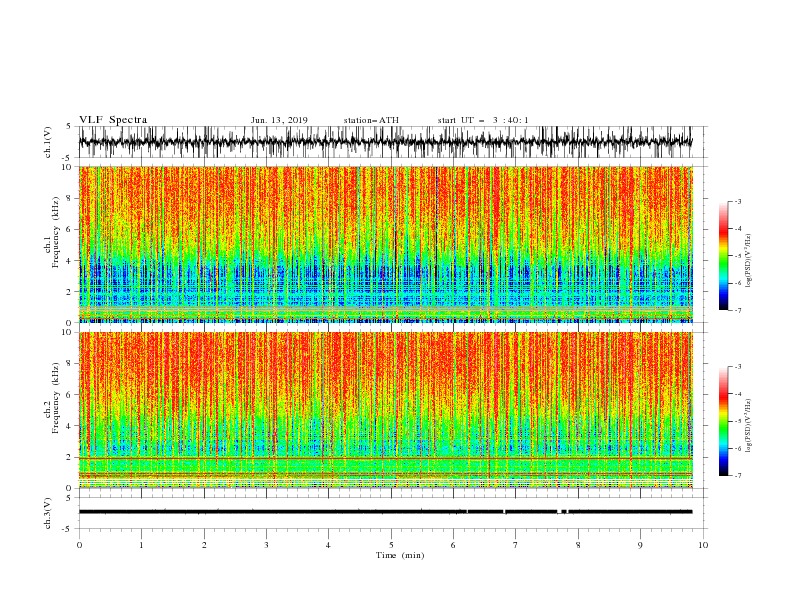Click the 'Time (min)' axis title
This screenshot has width=792, height=612.
point(400,555)
